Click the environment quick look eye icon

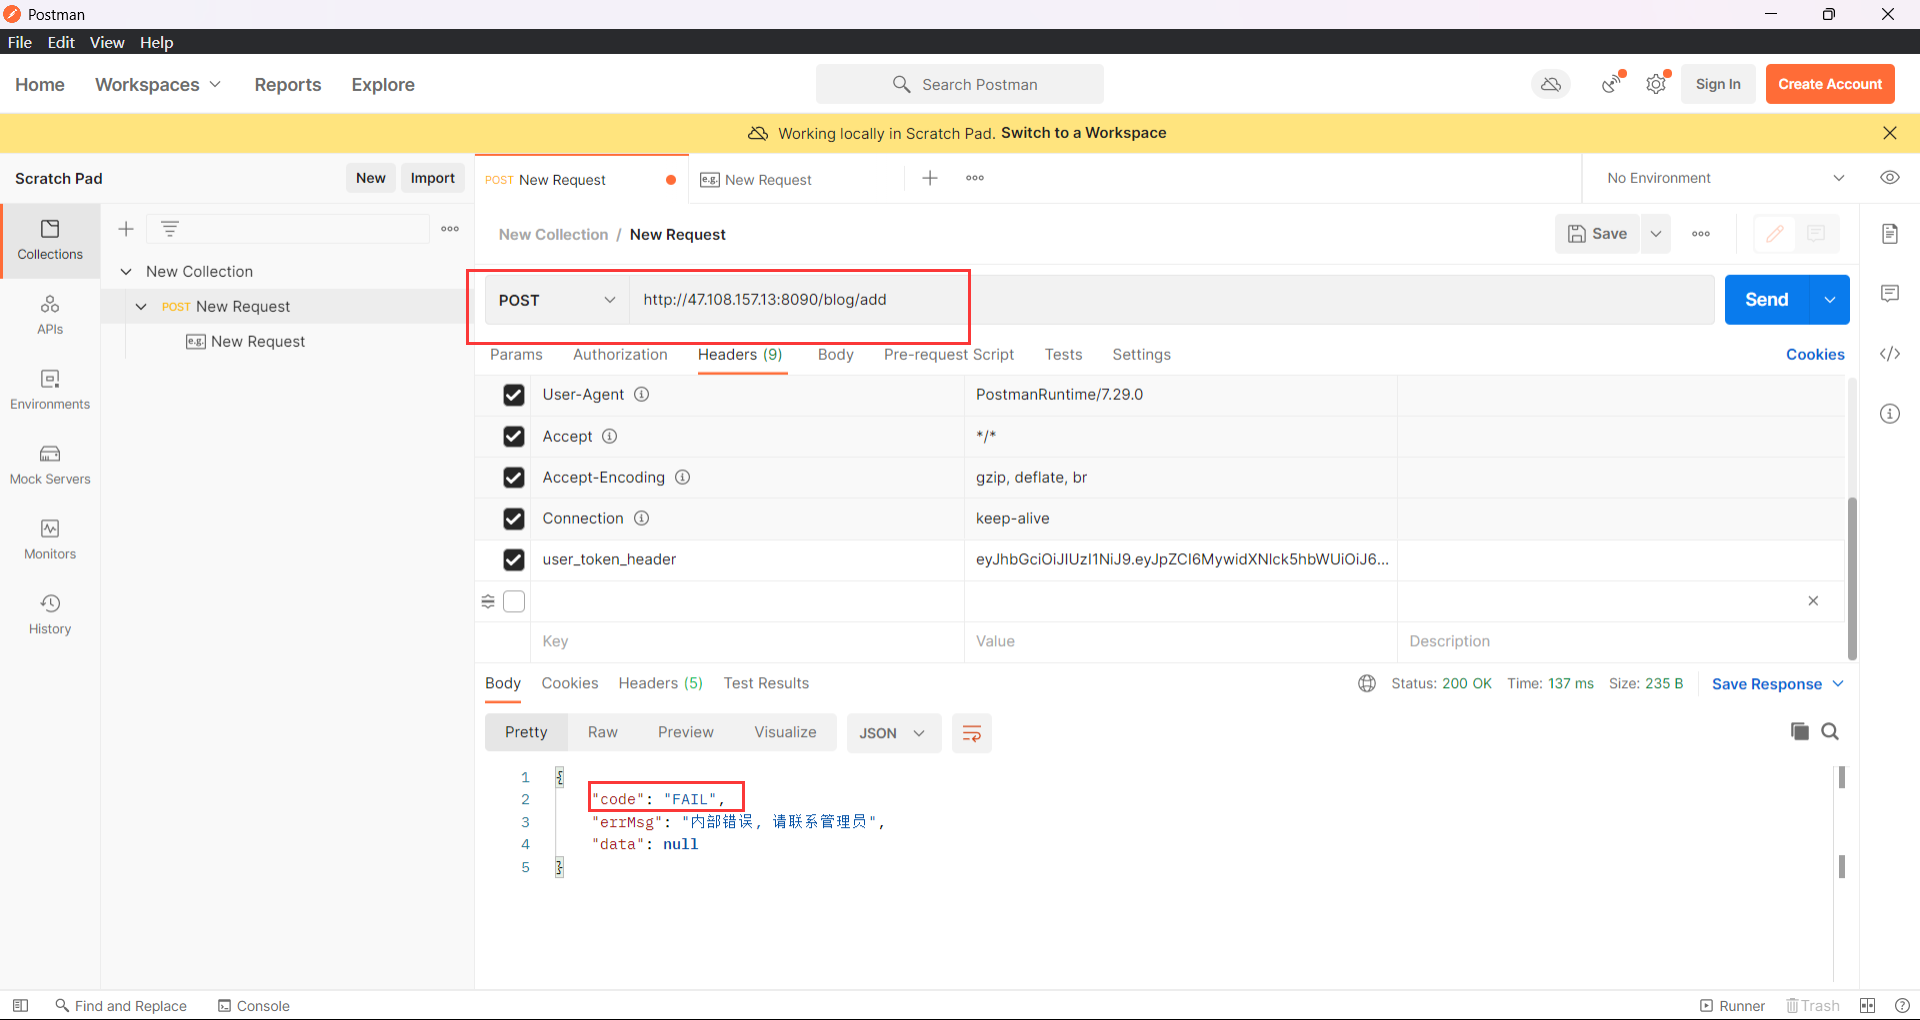tap(1890, 178)
